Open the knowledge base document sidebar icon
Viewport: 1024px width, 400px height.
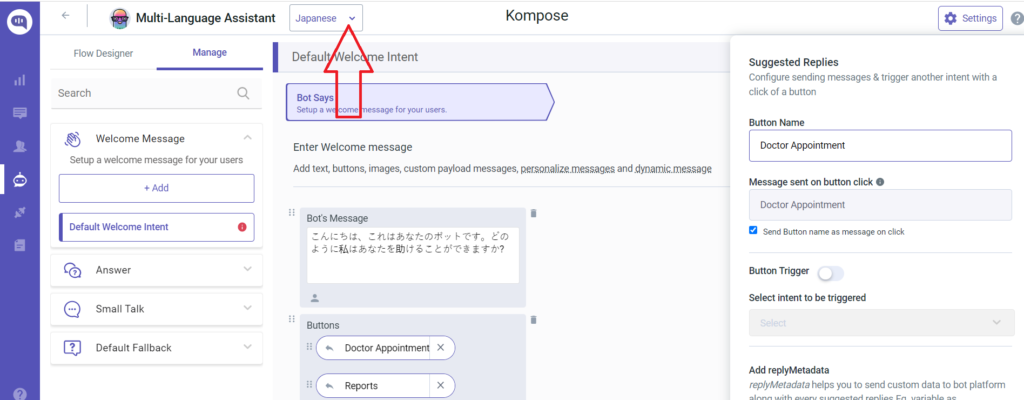tap(20, 245)
